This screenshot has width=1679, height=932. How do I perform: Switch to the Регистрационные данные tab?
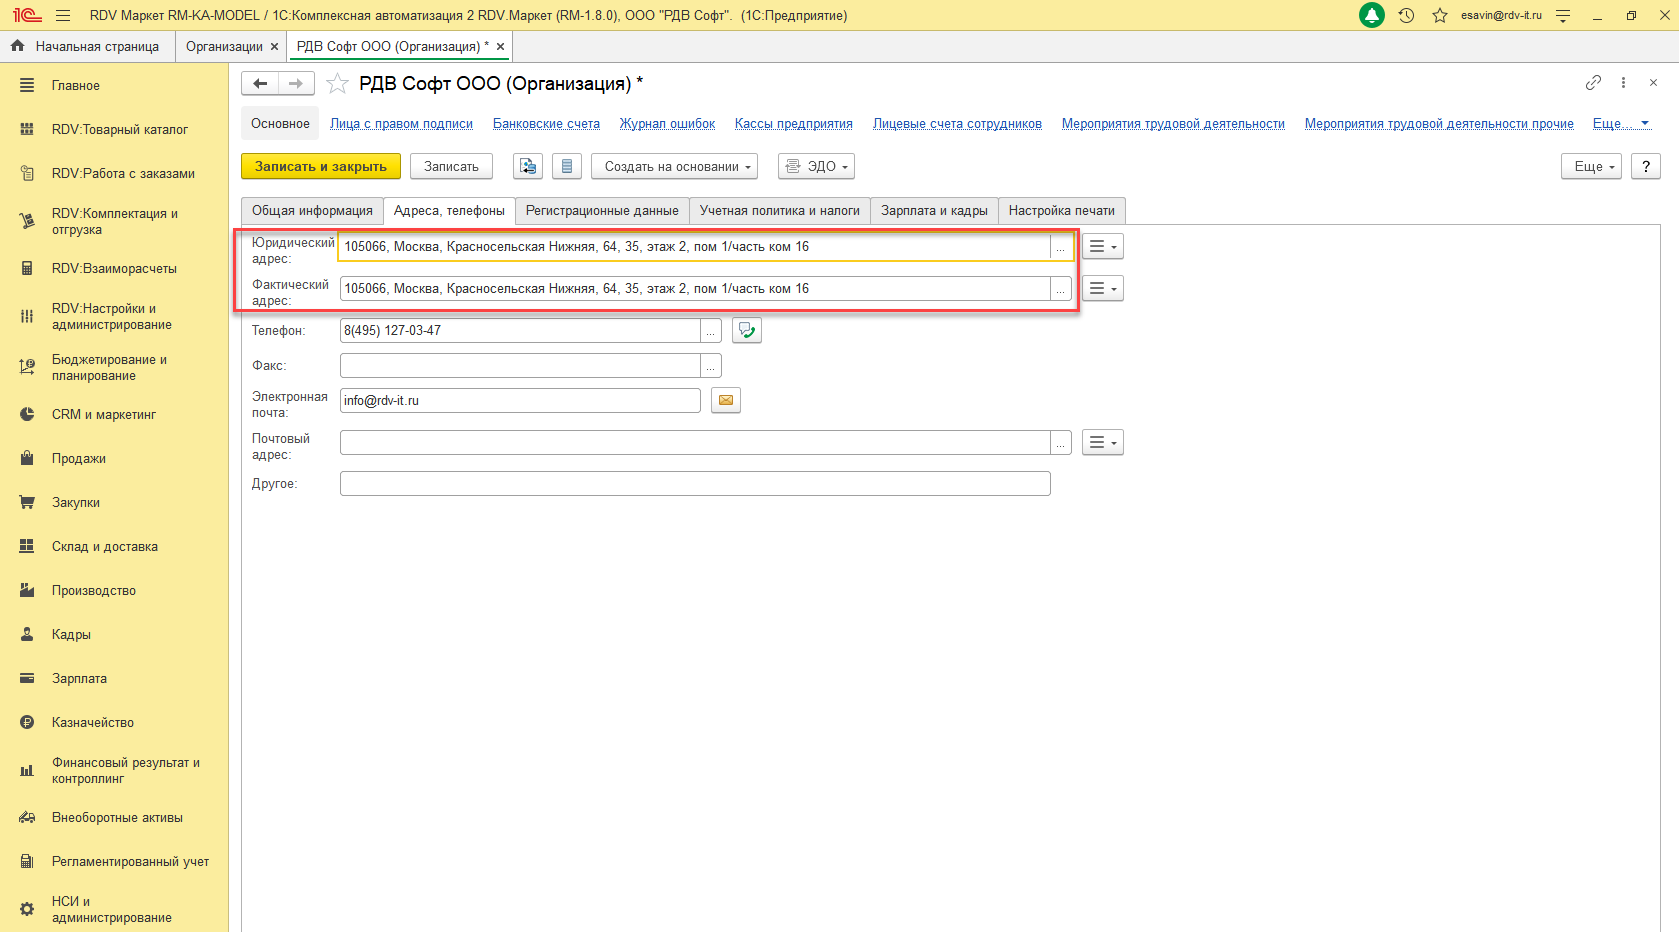click(x=602, y=211)
